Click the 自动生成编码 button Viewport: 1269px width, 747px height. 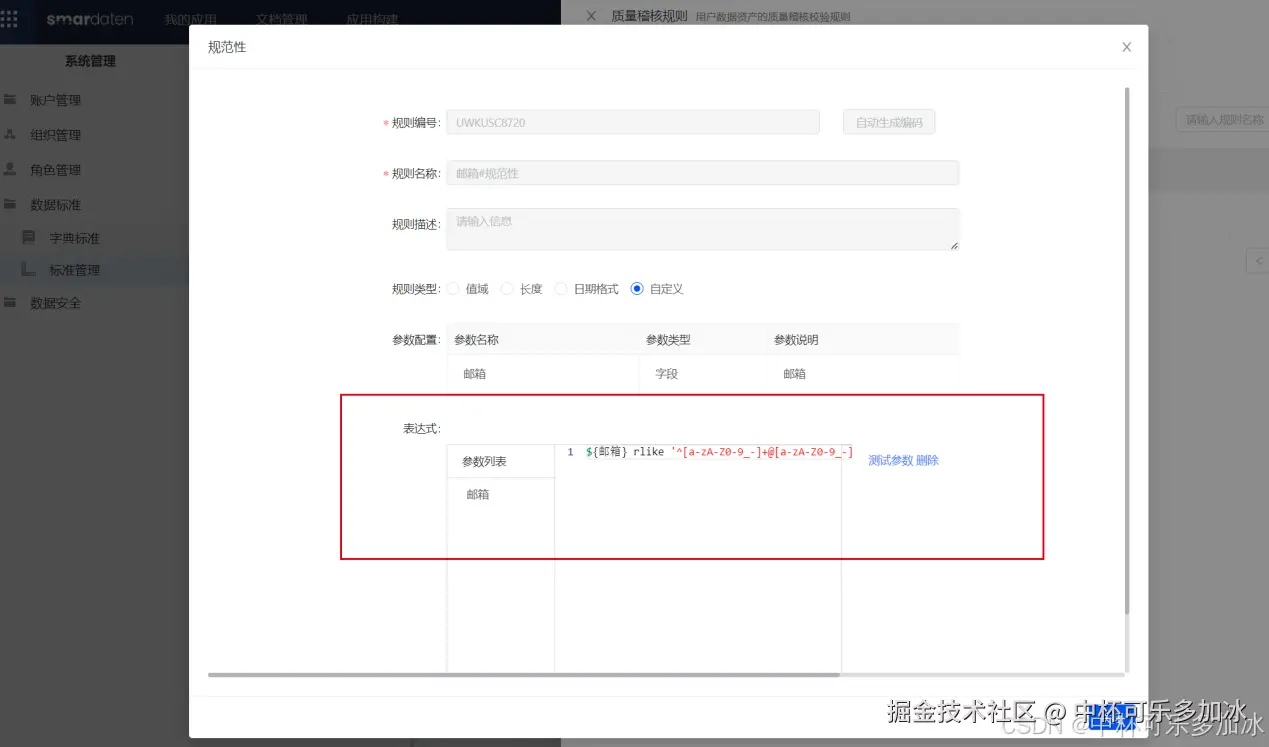(888, 121)
